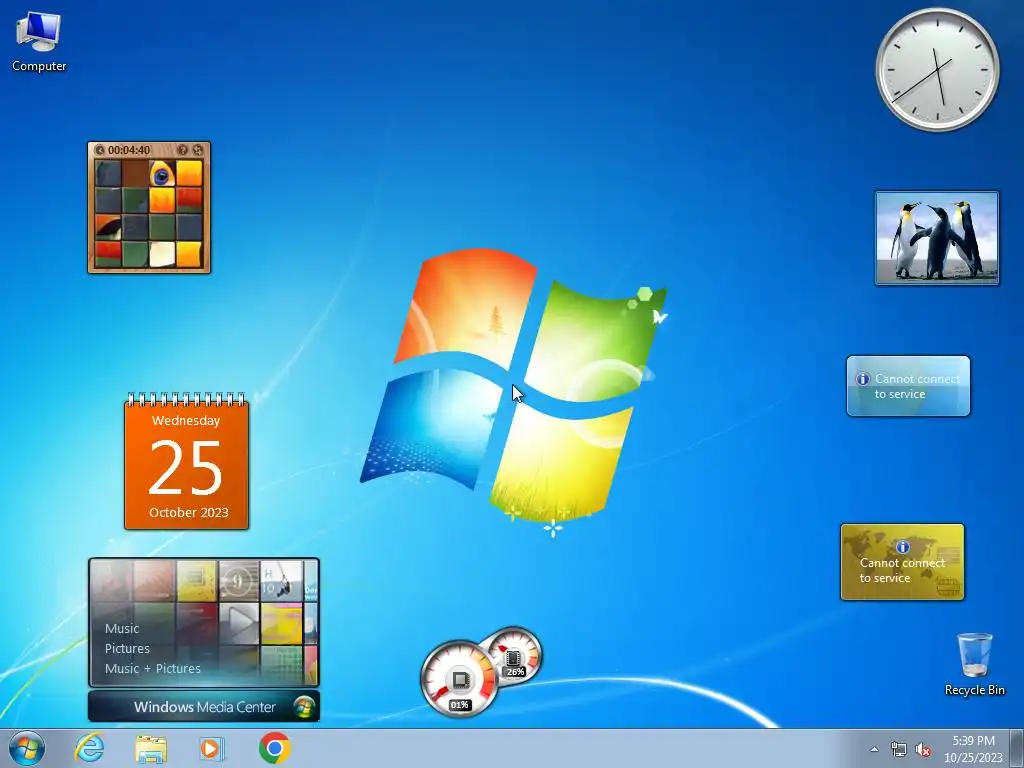Image resolution: width=1024 pixels, height=768 pixels.
Task: Click the toucan beak puzzle tile
Action: pyautogui.click(x=108, y=227)
